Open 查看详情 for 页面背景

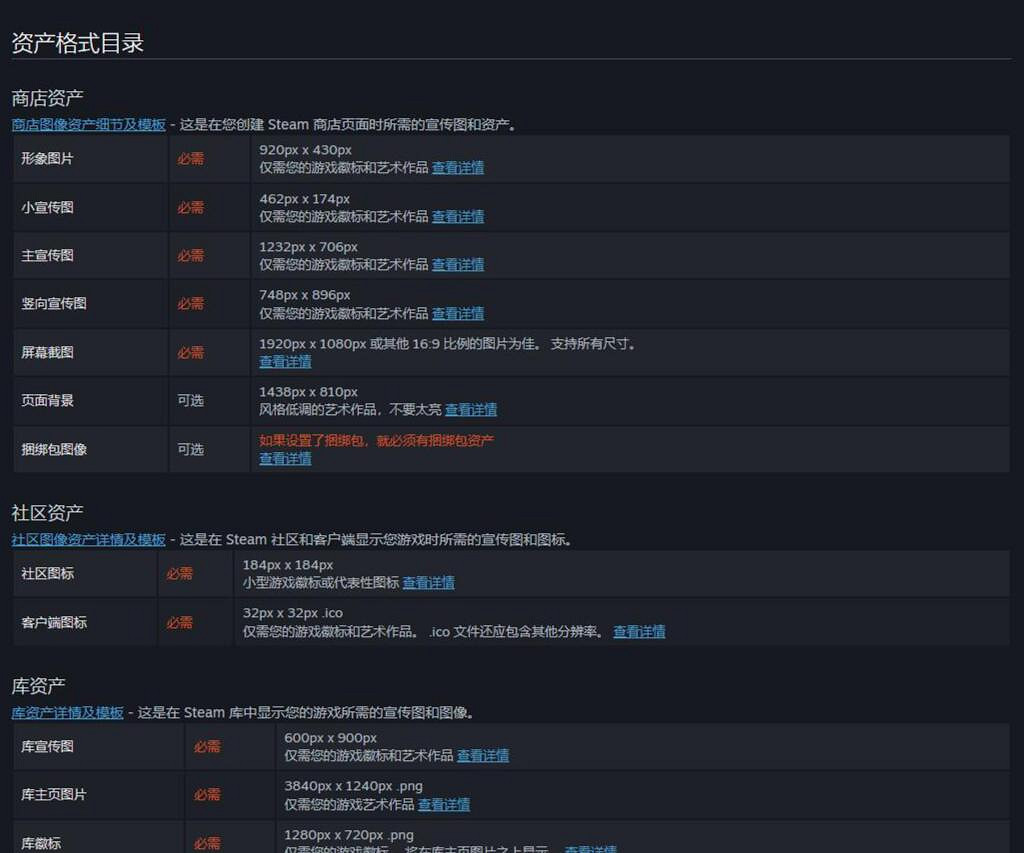click(x=471, y=409)
